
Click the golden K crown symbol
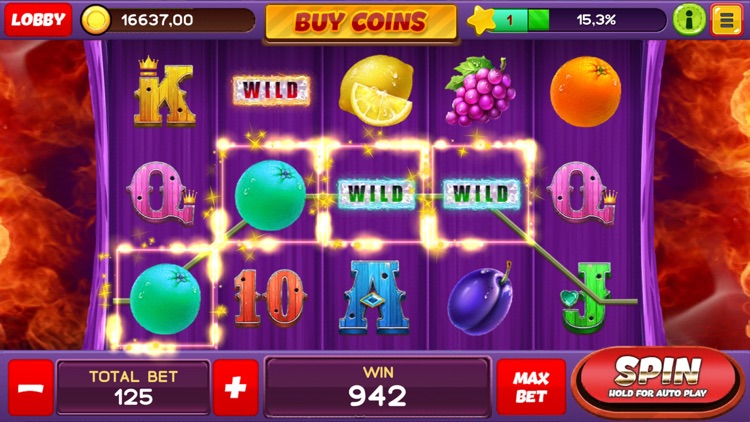pos(165,92)
